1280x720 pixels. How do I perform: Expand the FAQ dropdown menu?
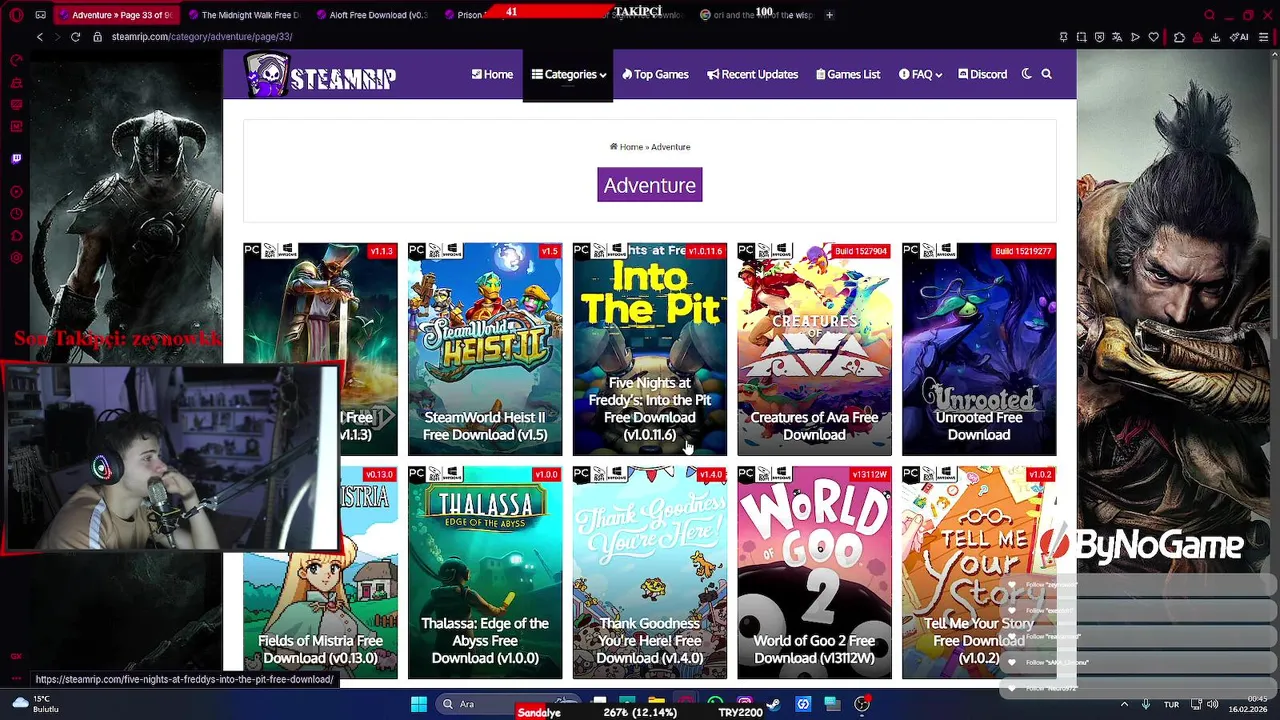tap(920, 74)
